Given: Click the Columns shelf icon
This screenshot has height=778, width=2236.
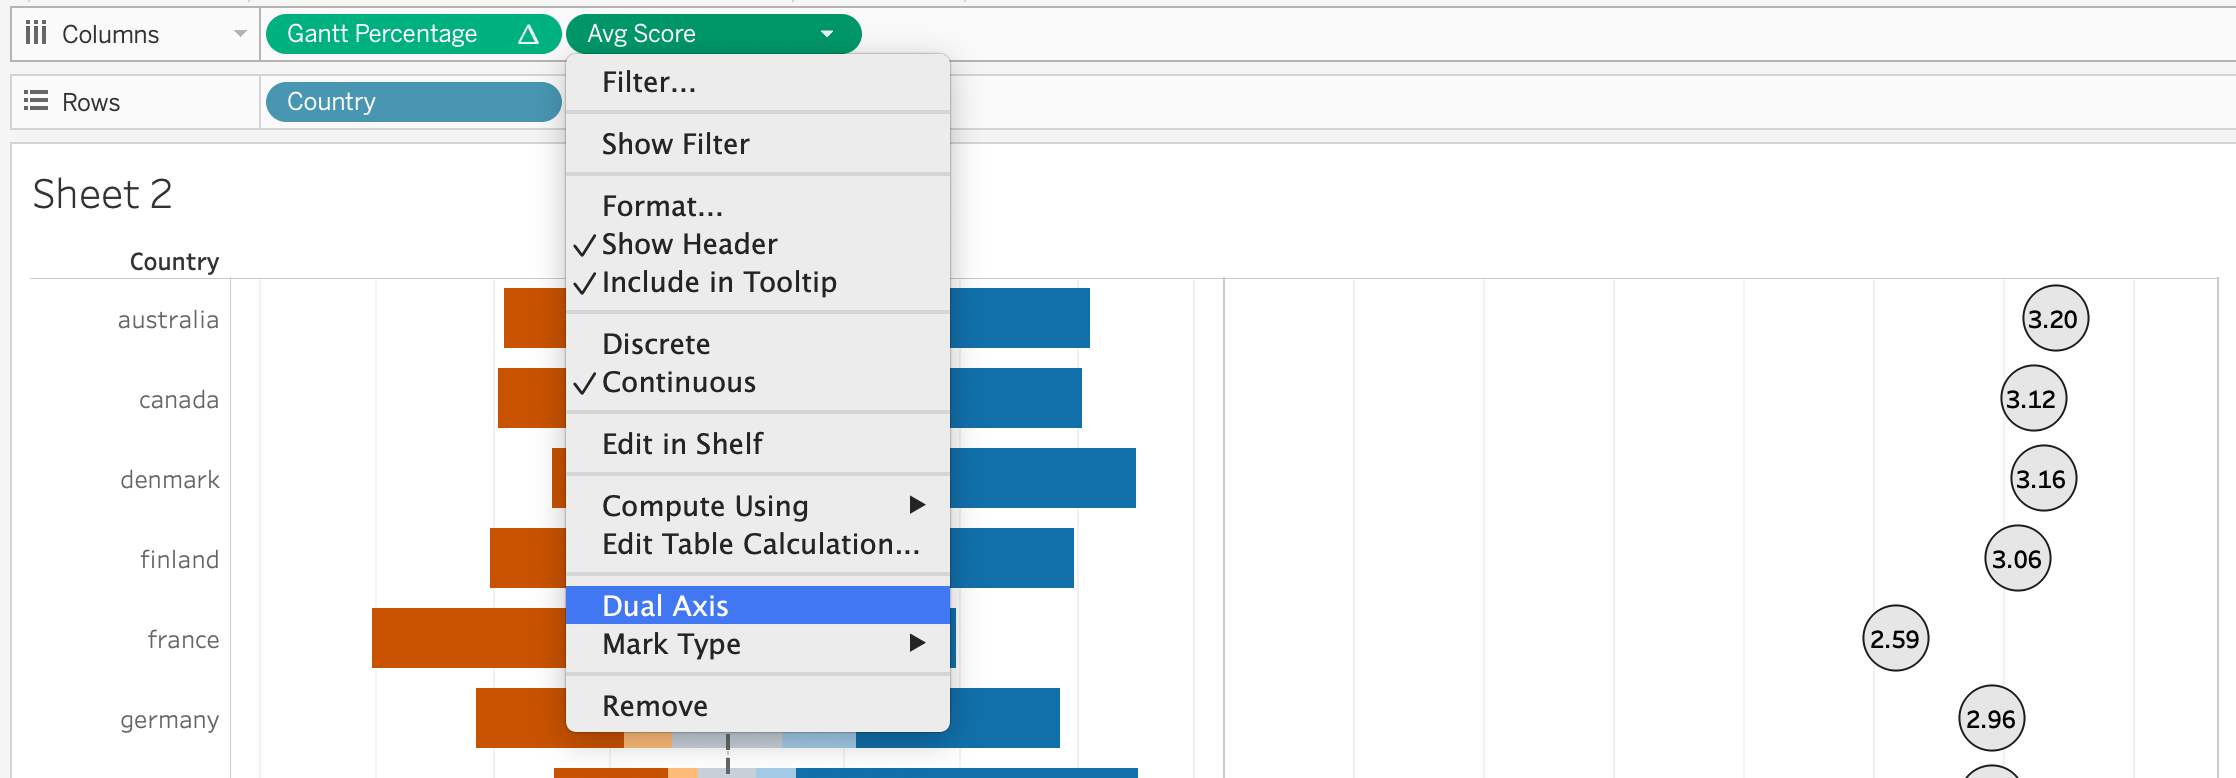Looking at the screenshot, I should 36,34.
